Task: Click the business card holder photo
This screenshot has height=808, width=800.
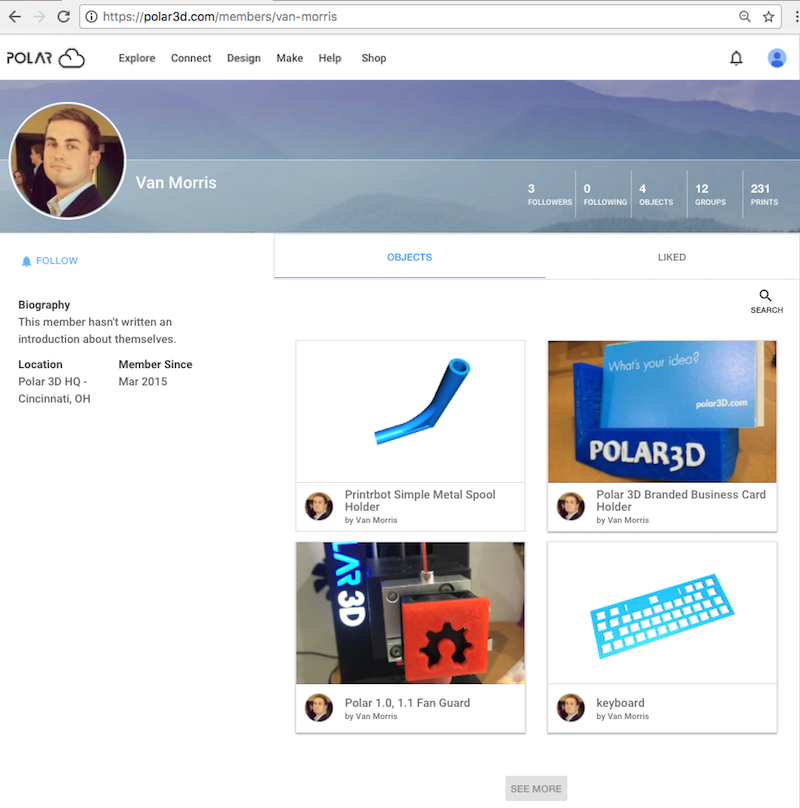Action: (662, 411)
